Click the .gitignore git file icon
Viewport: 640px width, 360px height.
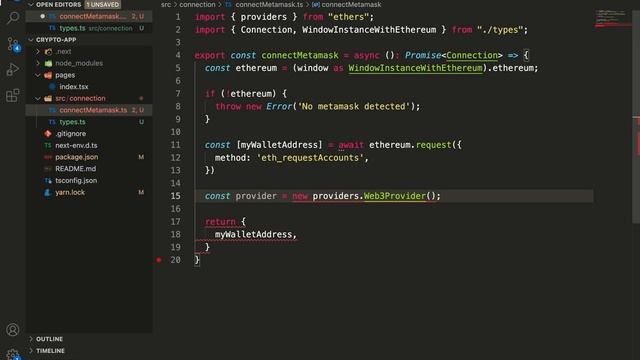pyautogui.click(x=48, y=133)
